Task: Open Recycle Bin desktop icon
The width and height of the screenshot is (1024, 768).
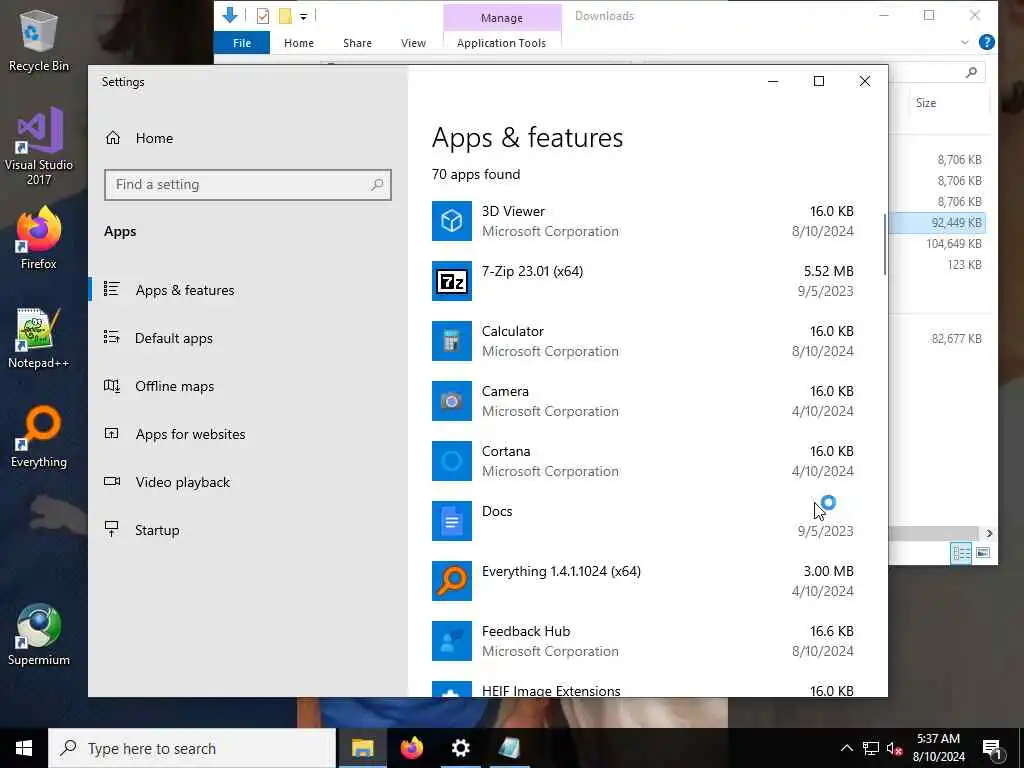Action: (x=39, y=40)
